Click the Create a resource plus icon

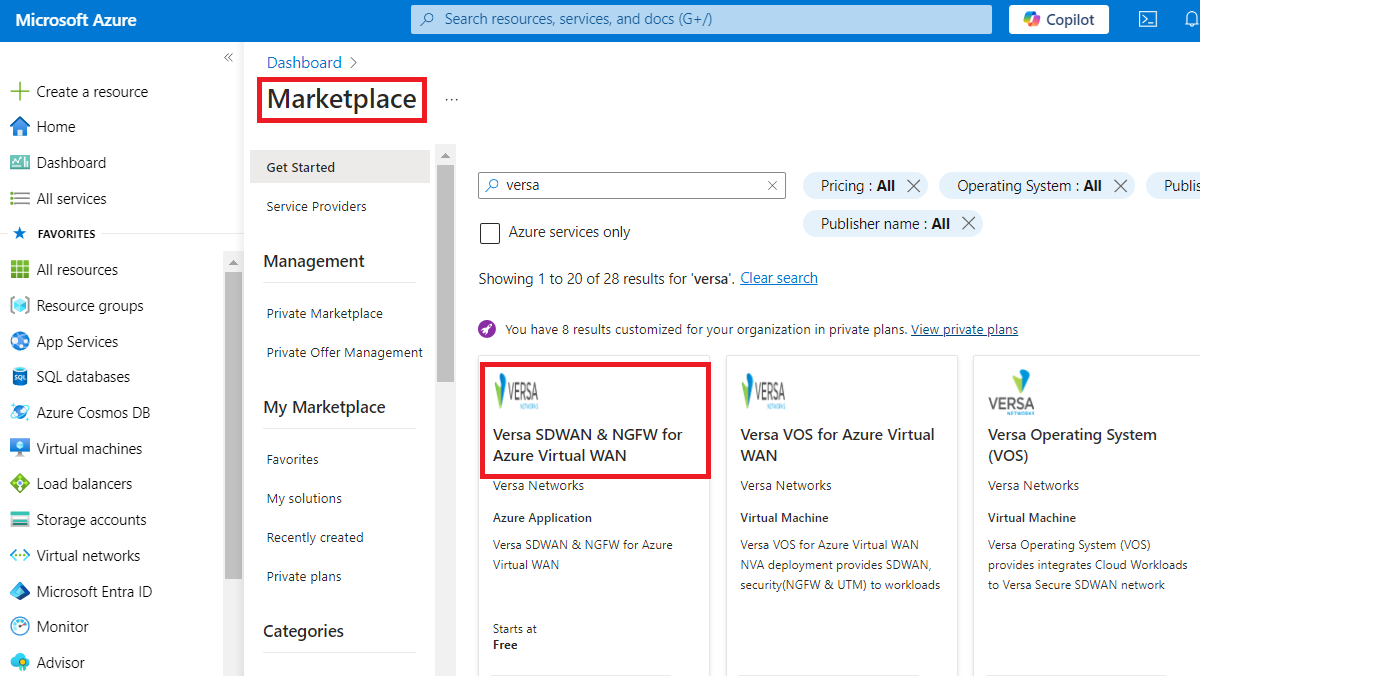click(19, 91)
